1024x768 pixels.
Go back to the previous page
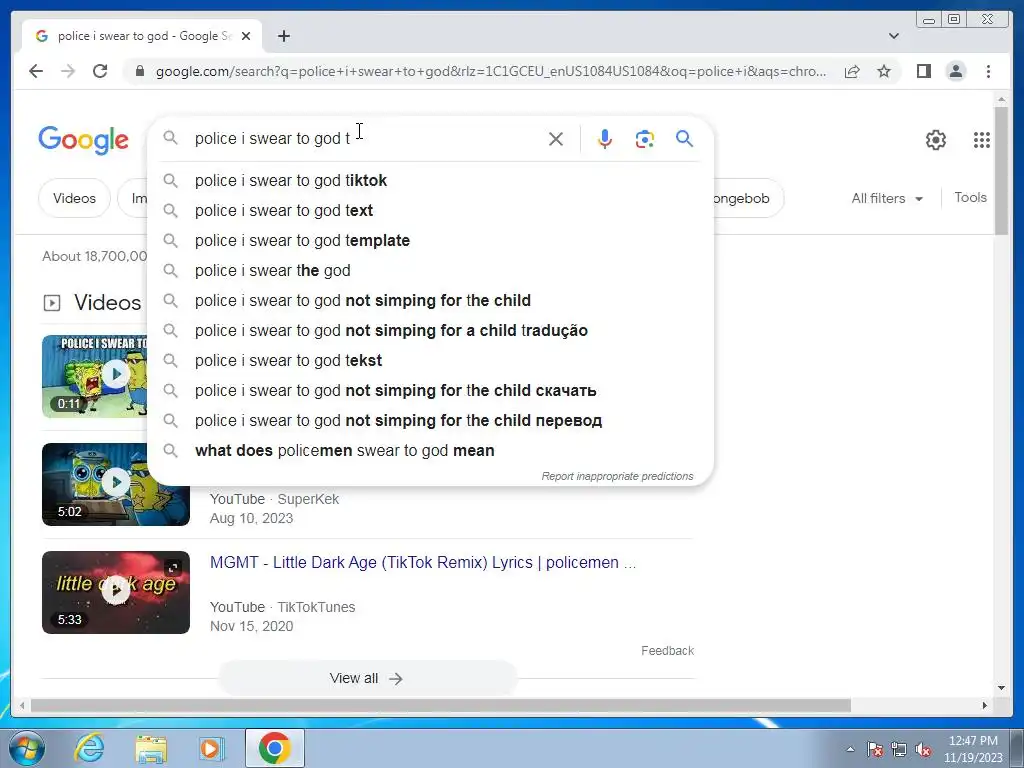(36, 71)
